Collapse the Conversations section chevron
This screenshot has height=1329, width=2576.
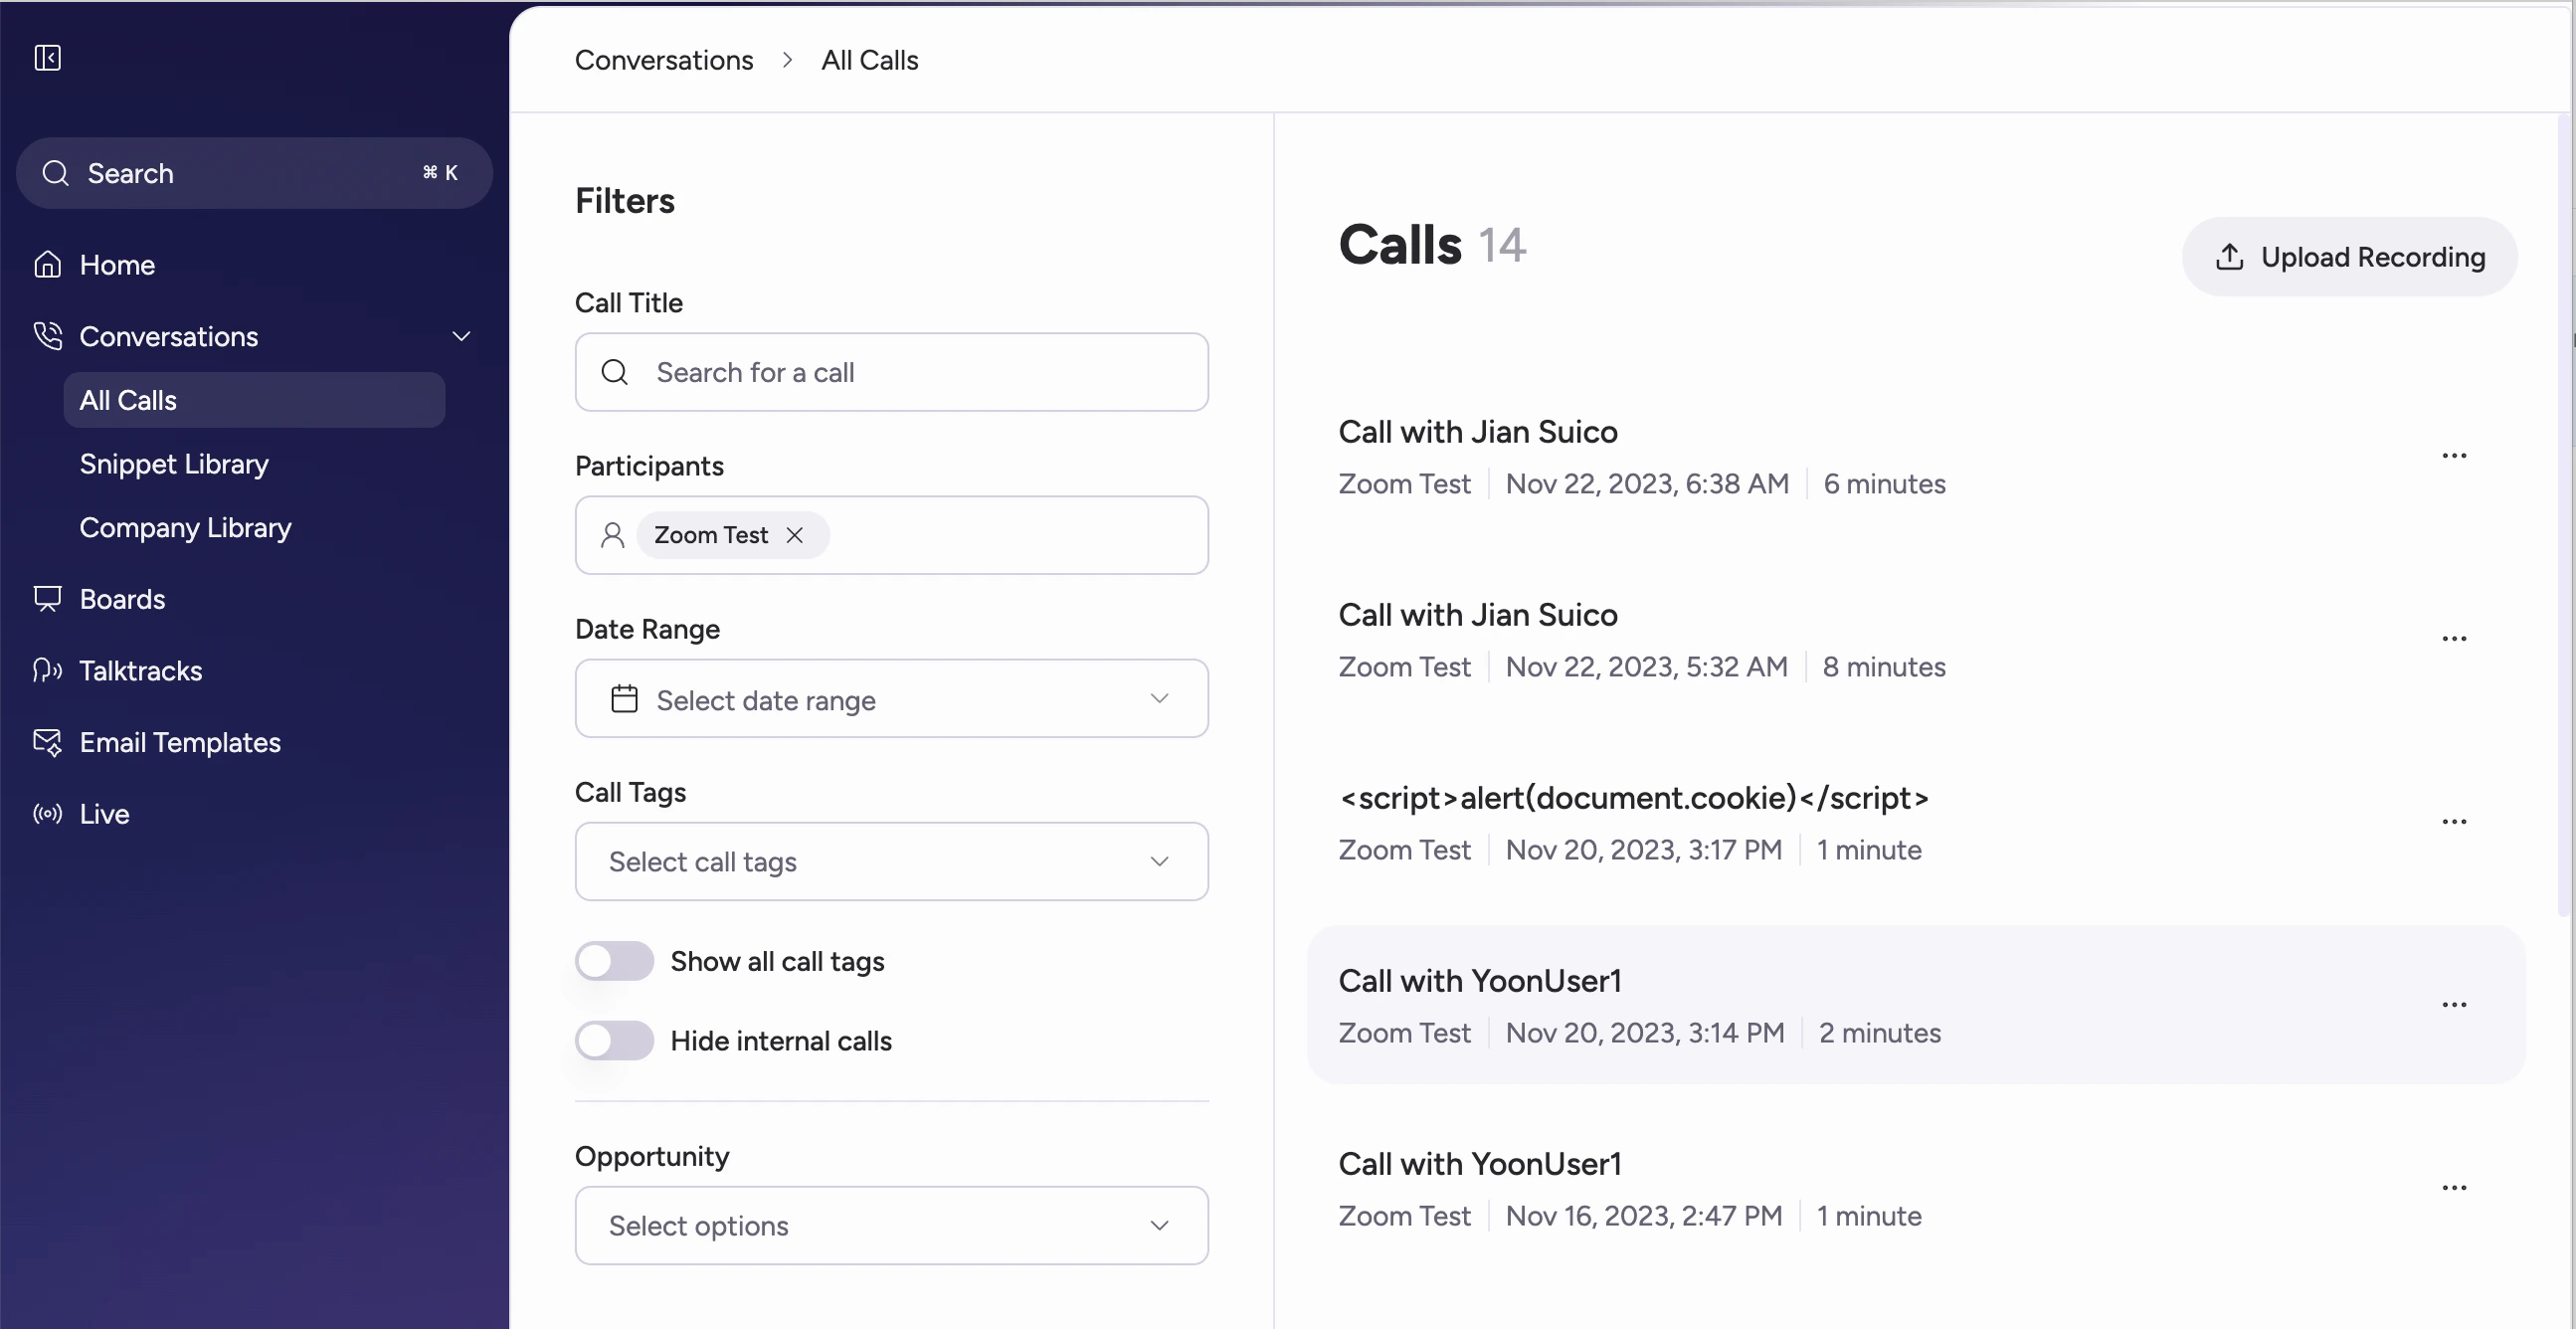(461, 336)
